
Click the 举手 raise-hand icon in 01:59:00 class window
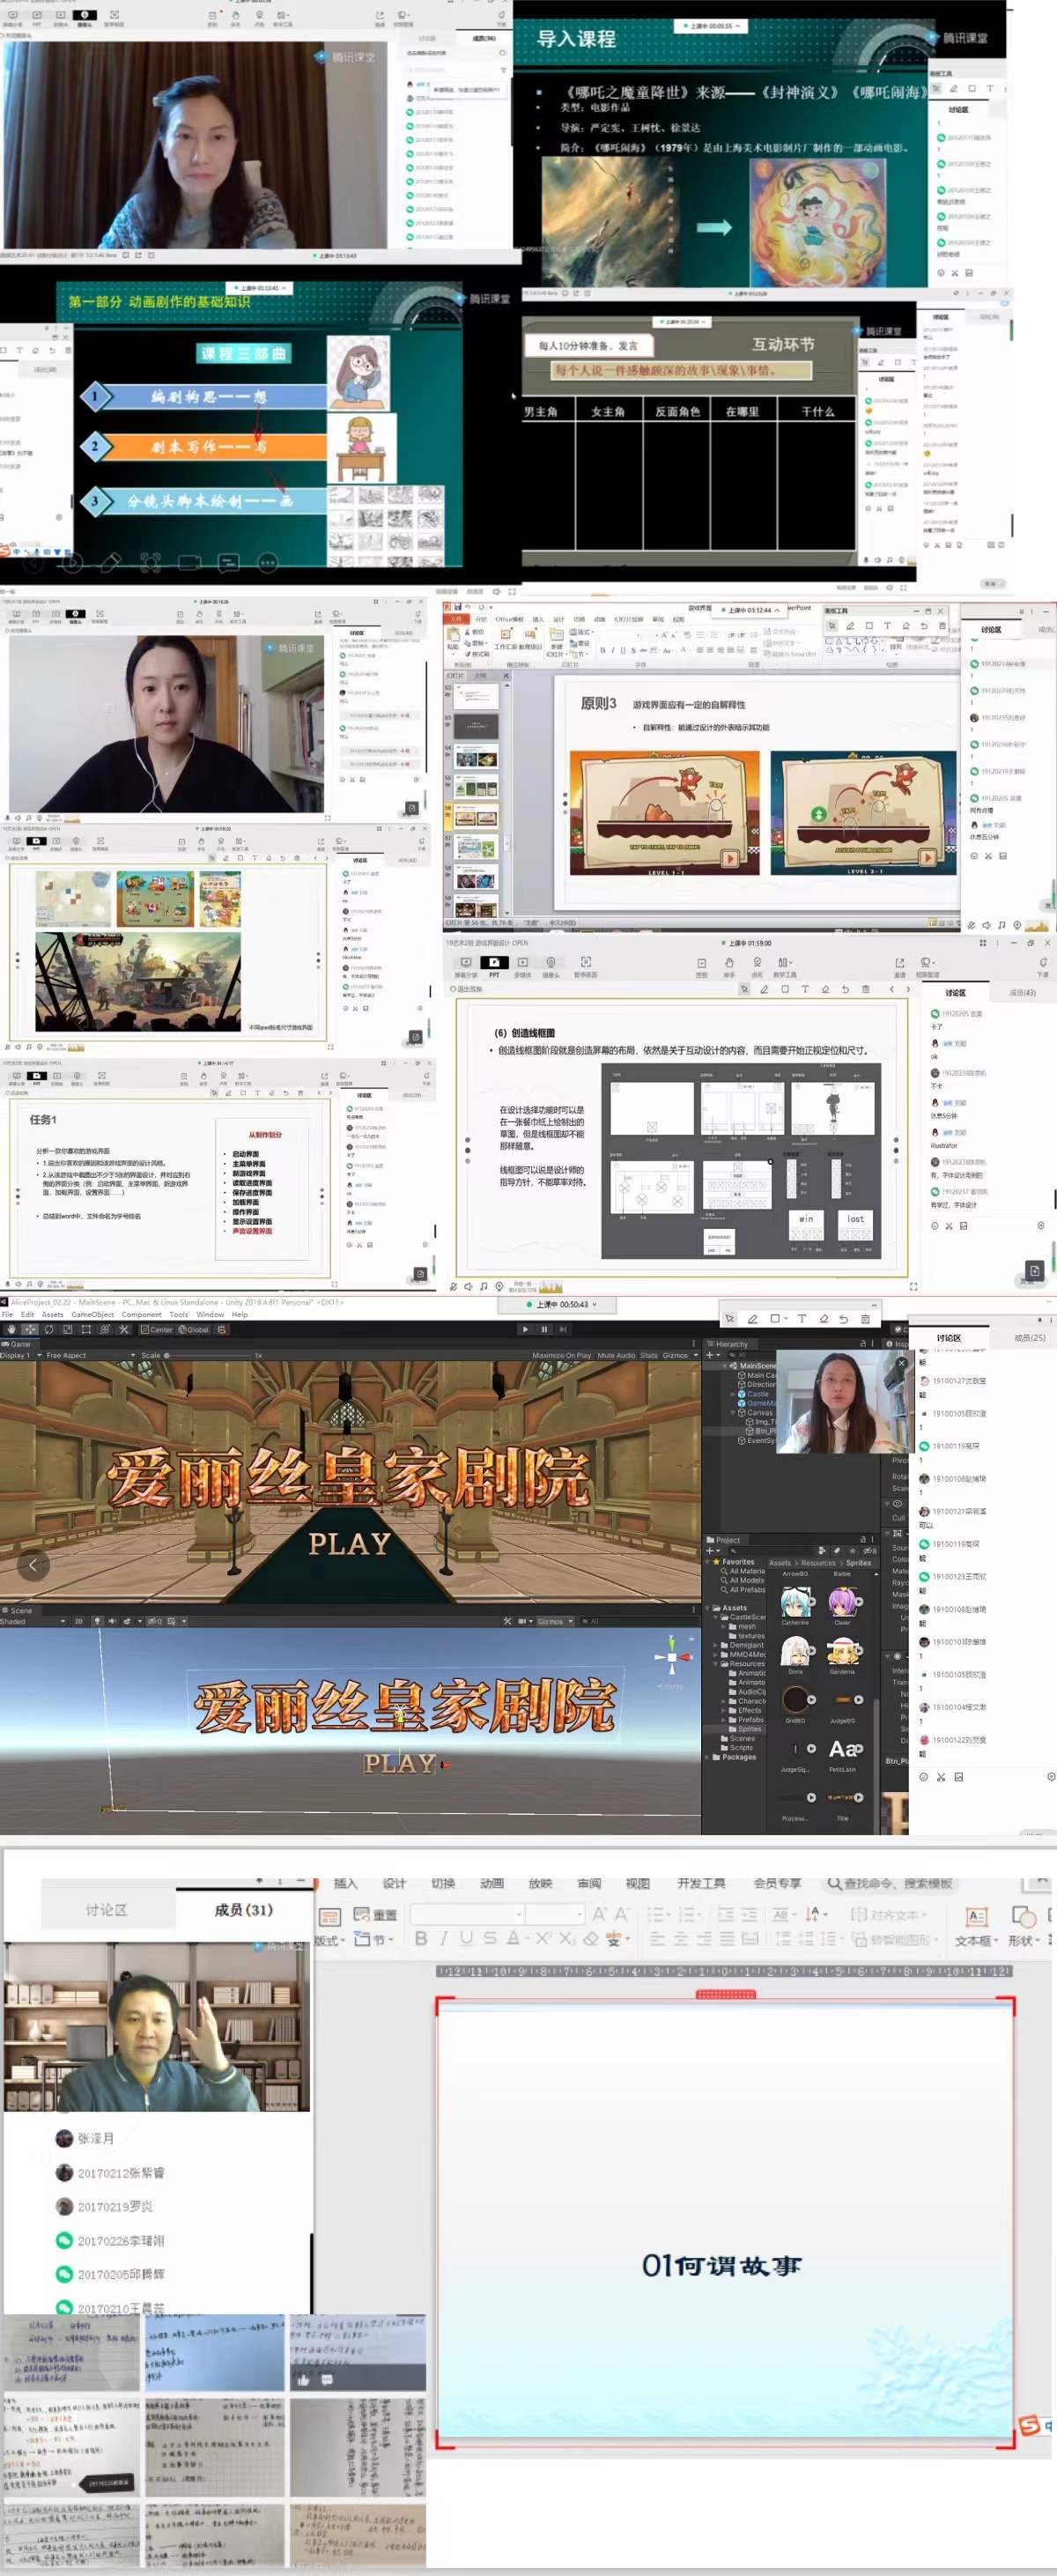pos(729,964)
